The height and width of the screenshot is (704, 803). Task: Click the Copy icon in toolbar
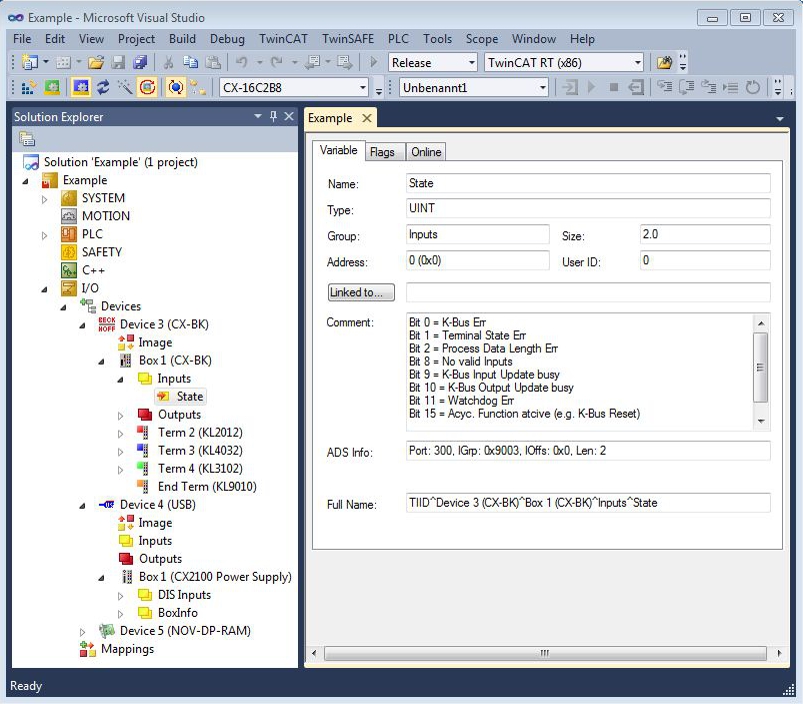coord(191,62)
